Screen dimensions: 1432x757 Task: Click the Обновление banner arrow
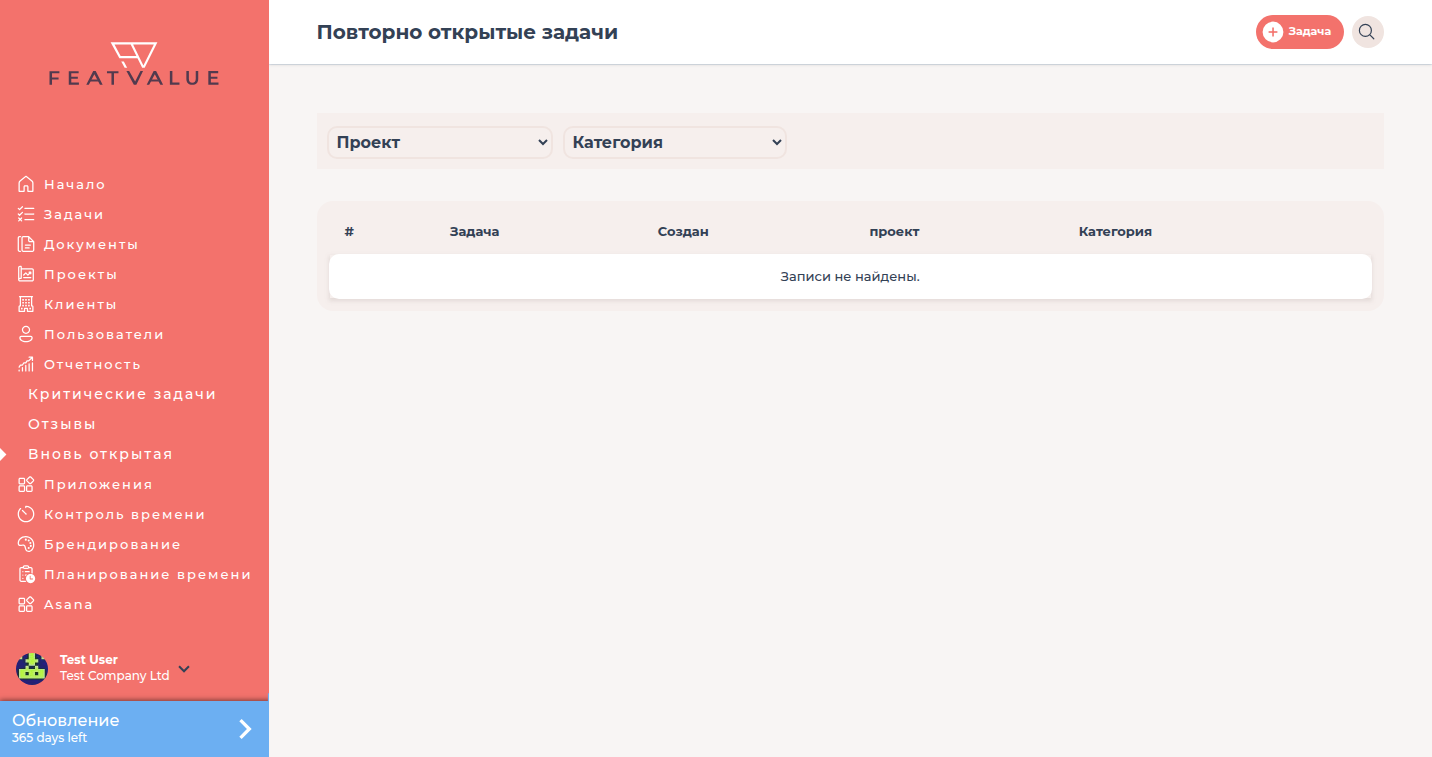point(245,728)
